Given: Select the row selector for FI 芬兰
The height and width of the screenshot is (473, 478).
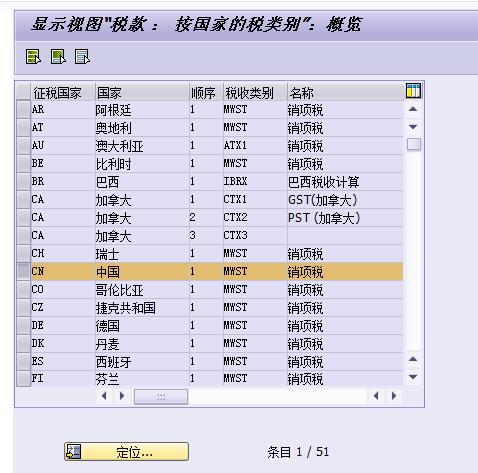Looking at the screenshot, I should coord(23,379).
